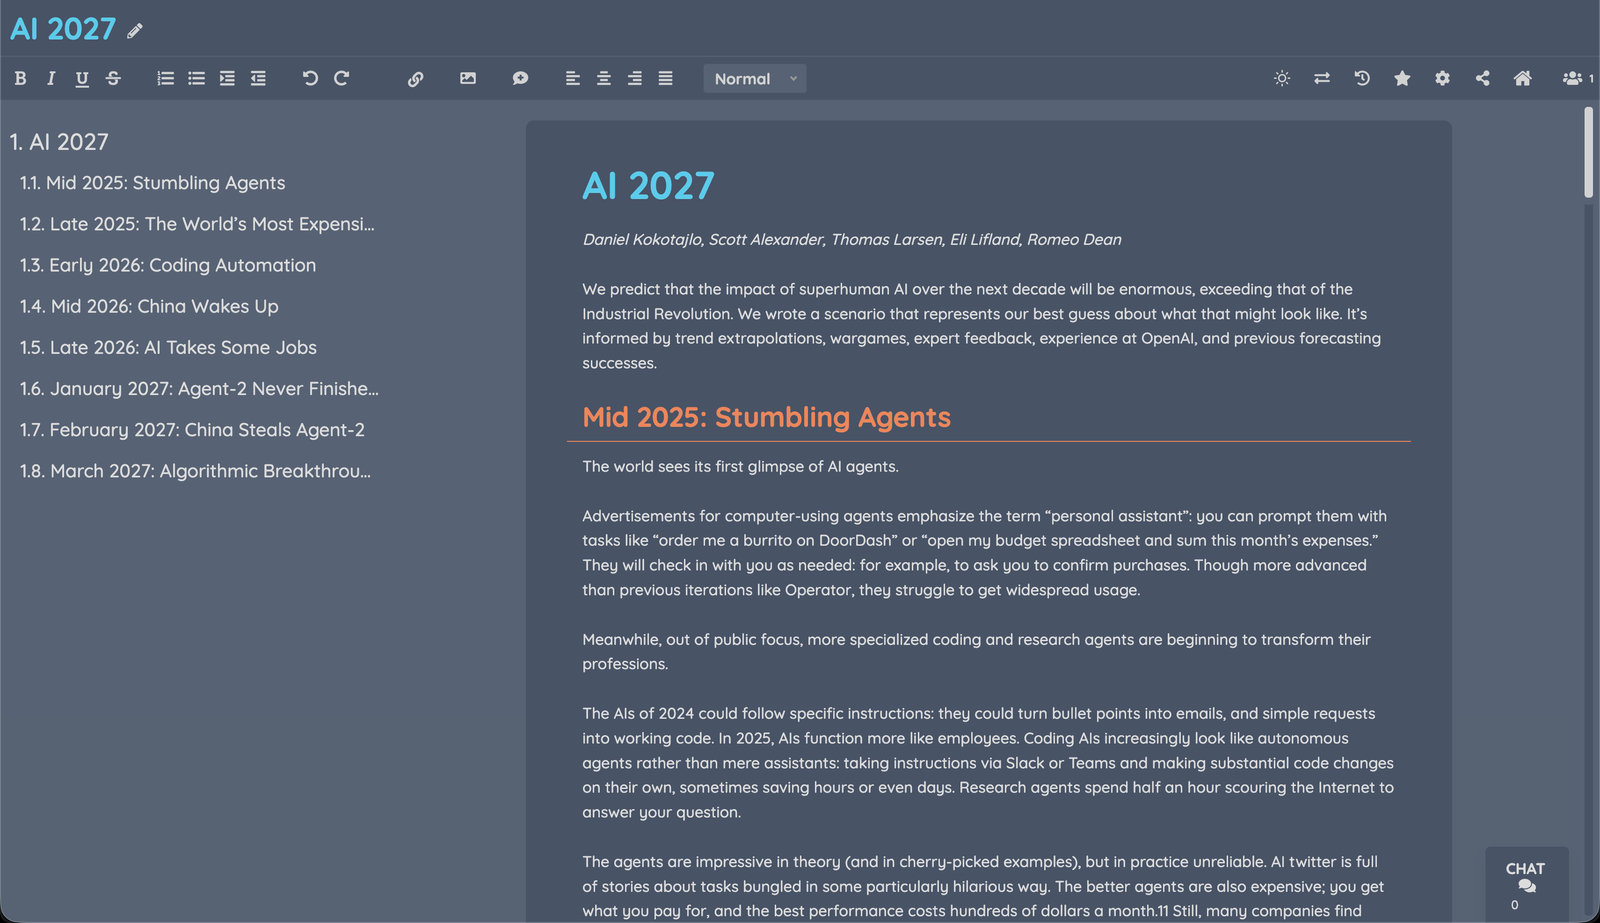Open the 'Mid 2026: China Wakes Up' section
The image size is (1600, 923).
click(149, 306)
